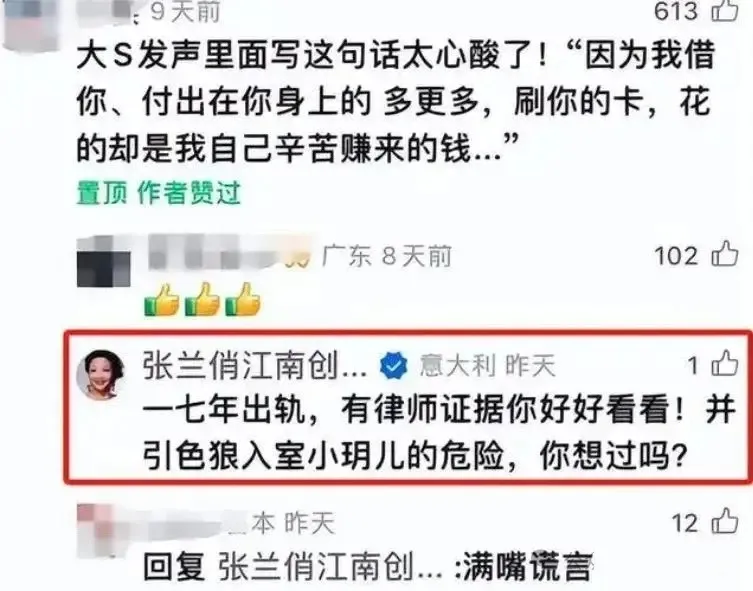Open username 张兰俏江南创... in highlighted comment
The image size is (753, 591).
[x=255, y=366]
